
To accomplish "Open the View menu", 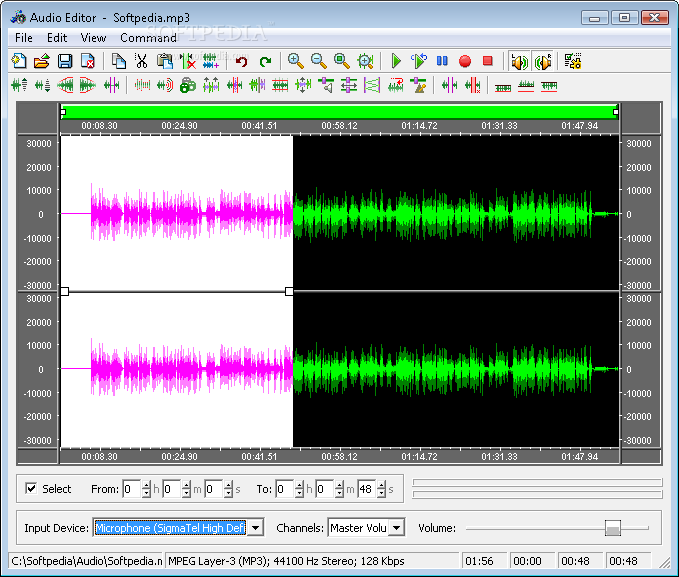I will pyautogui.click(x=93, y=38).
